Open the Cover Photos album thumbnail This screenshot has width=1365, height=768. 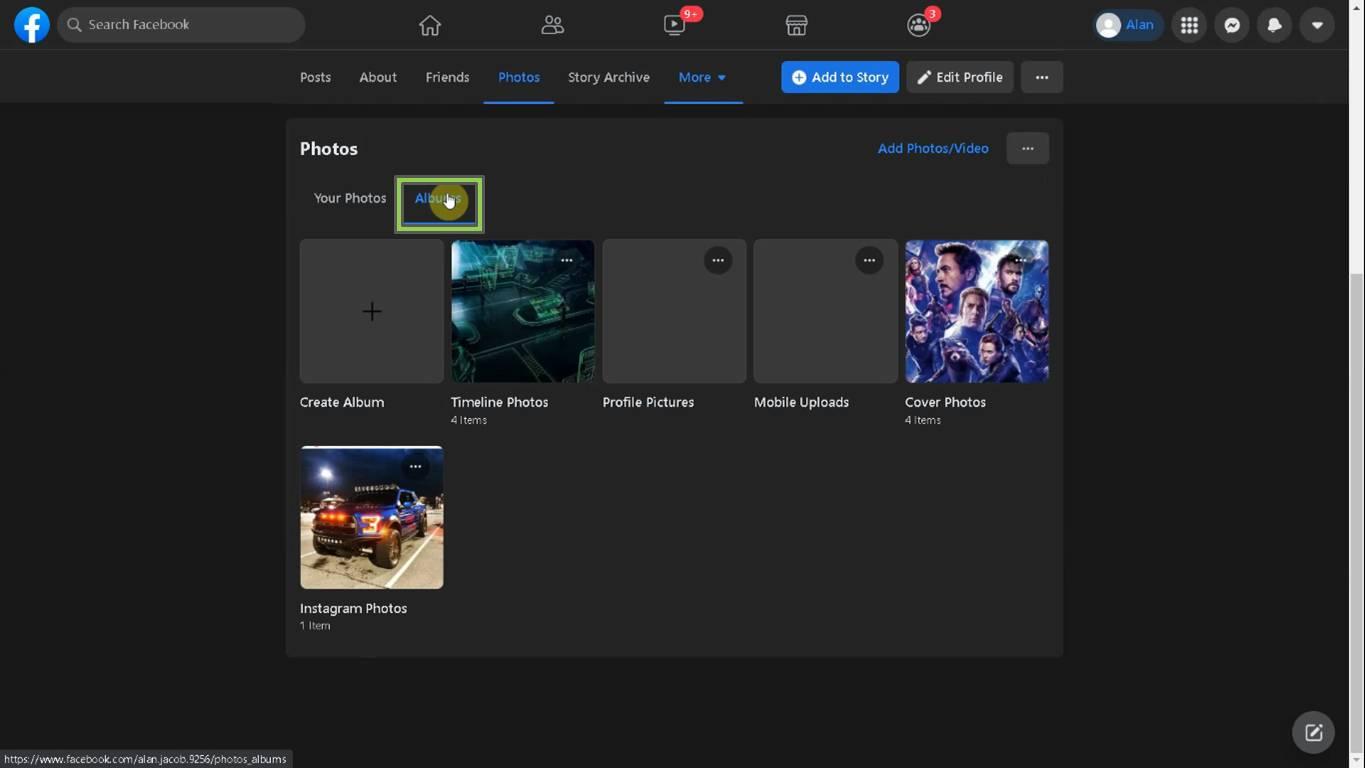tap(977, 311)
